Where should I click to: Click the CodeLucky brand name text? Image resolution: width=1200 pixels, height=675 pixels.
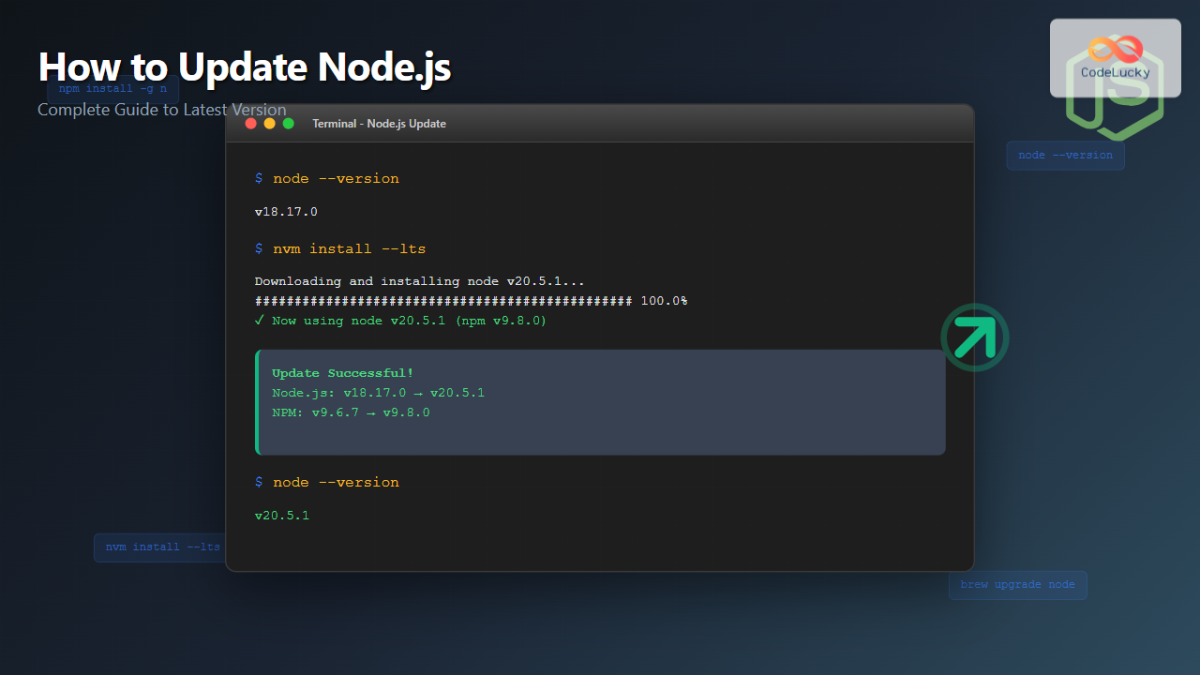point(1114,72)
